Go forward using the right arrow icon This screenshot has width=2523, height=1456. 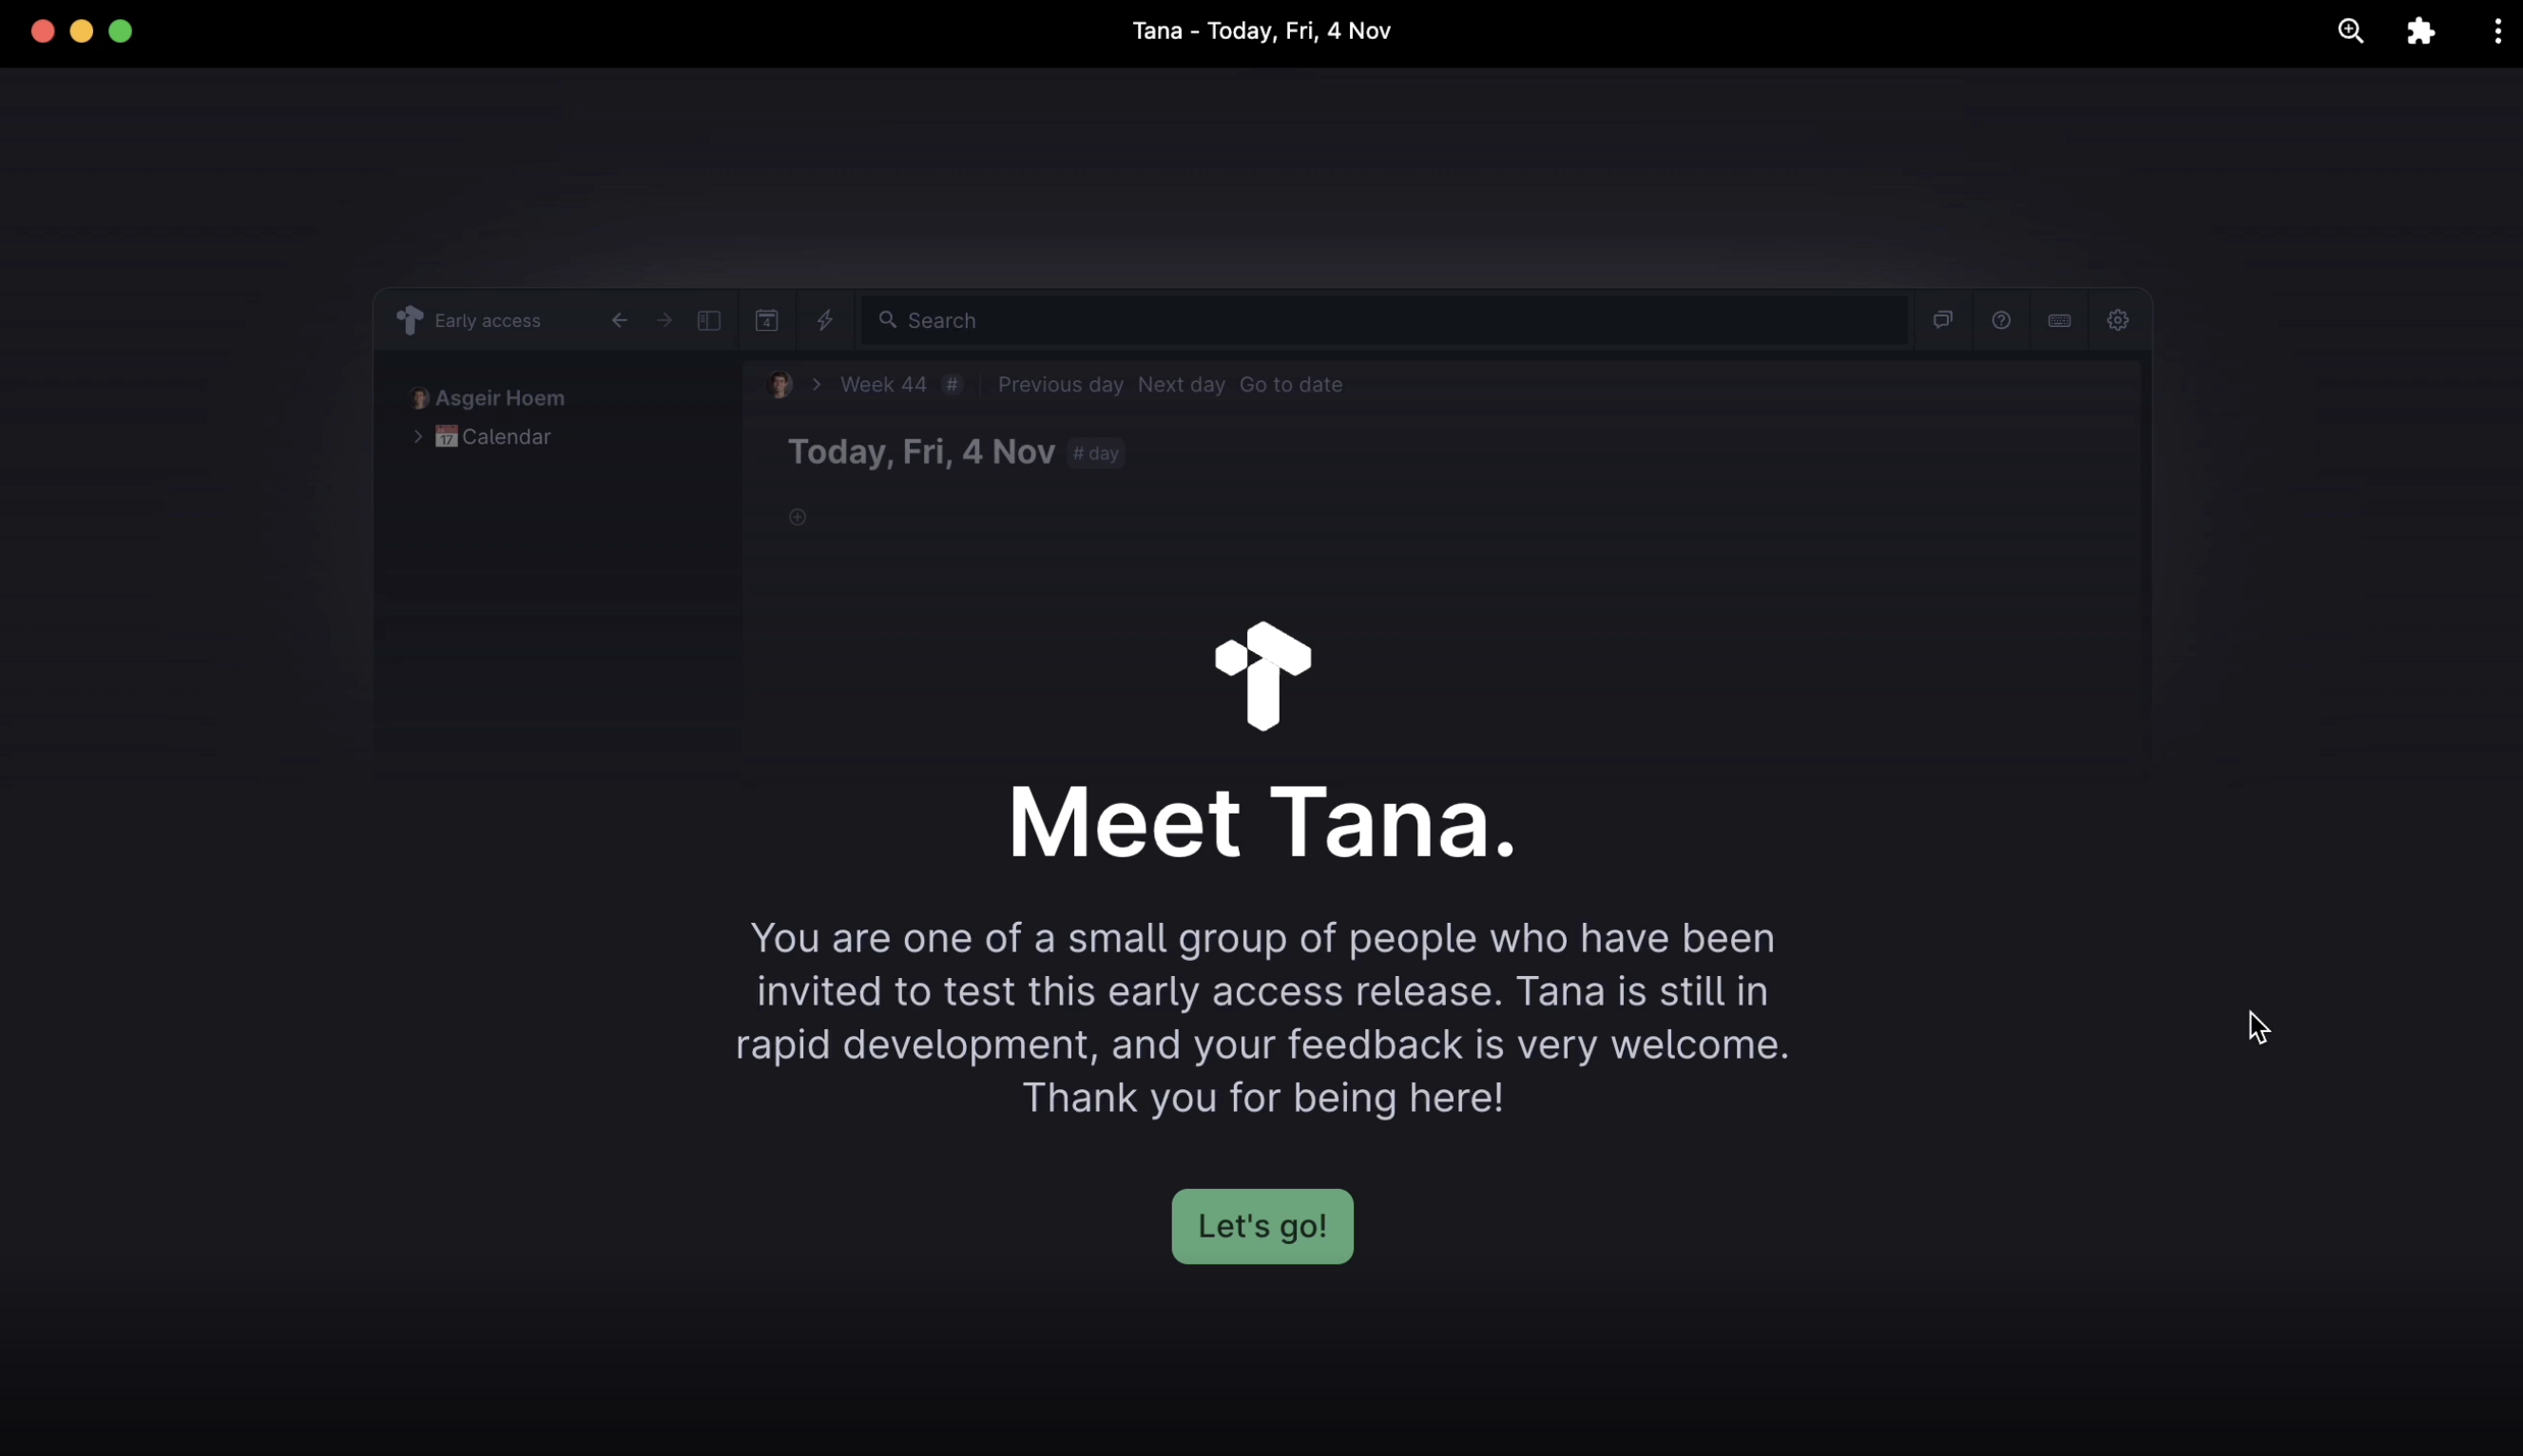coord(665,320)
